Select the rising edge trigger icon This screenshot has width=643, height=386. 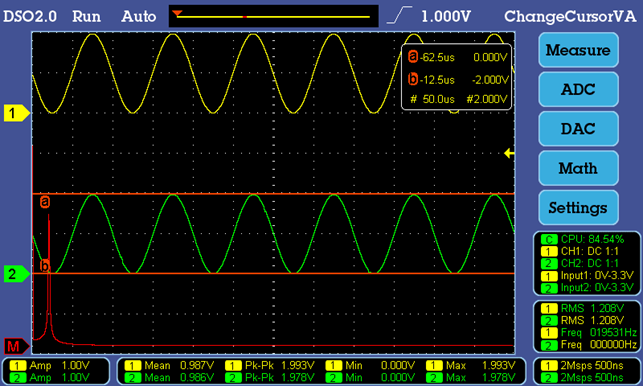399,16
